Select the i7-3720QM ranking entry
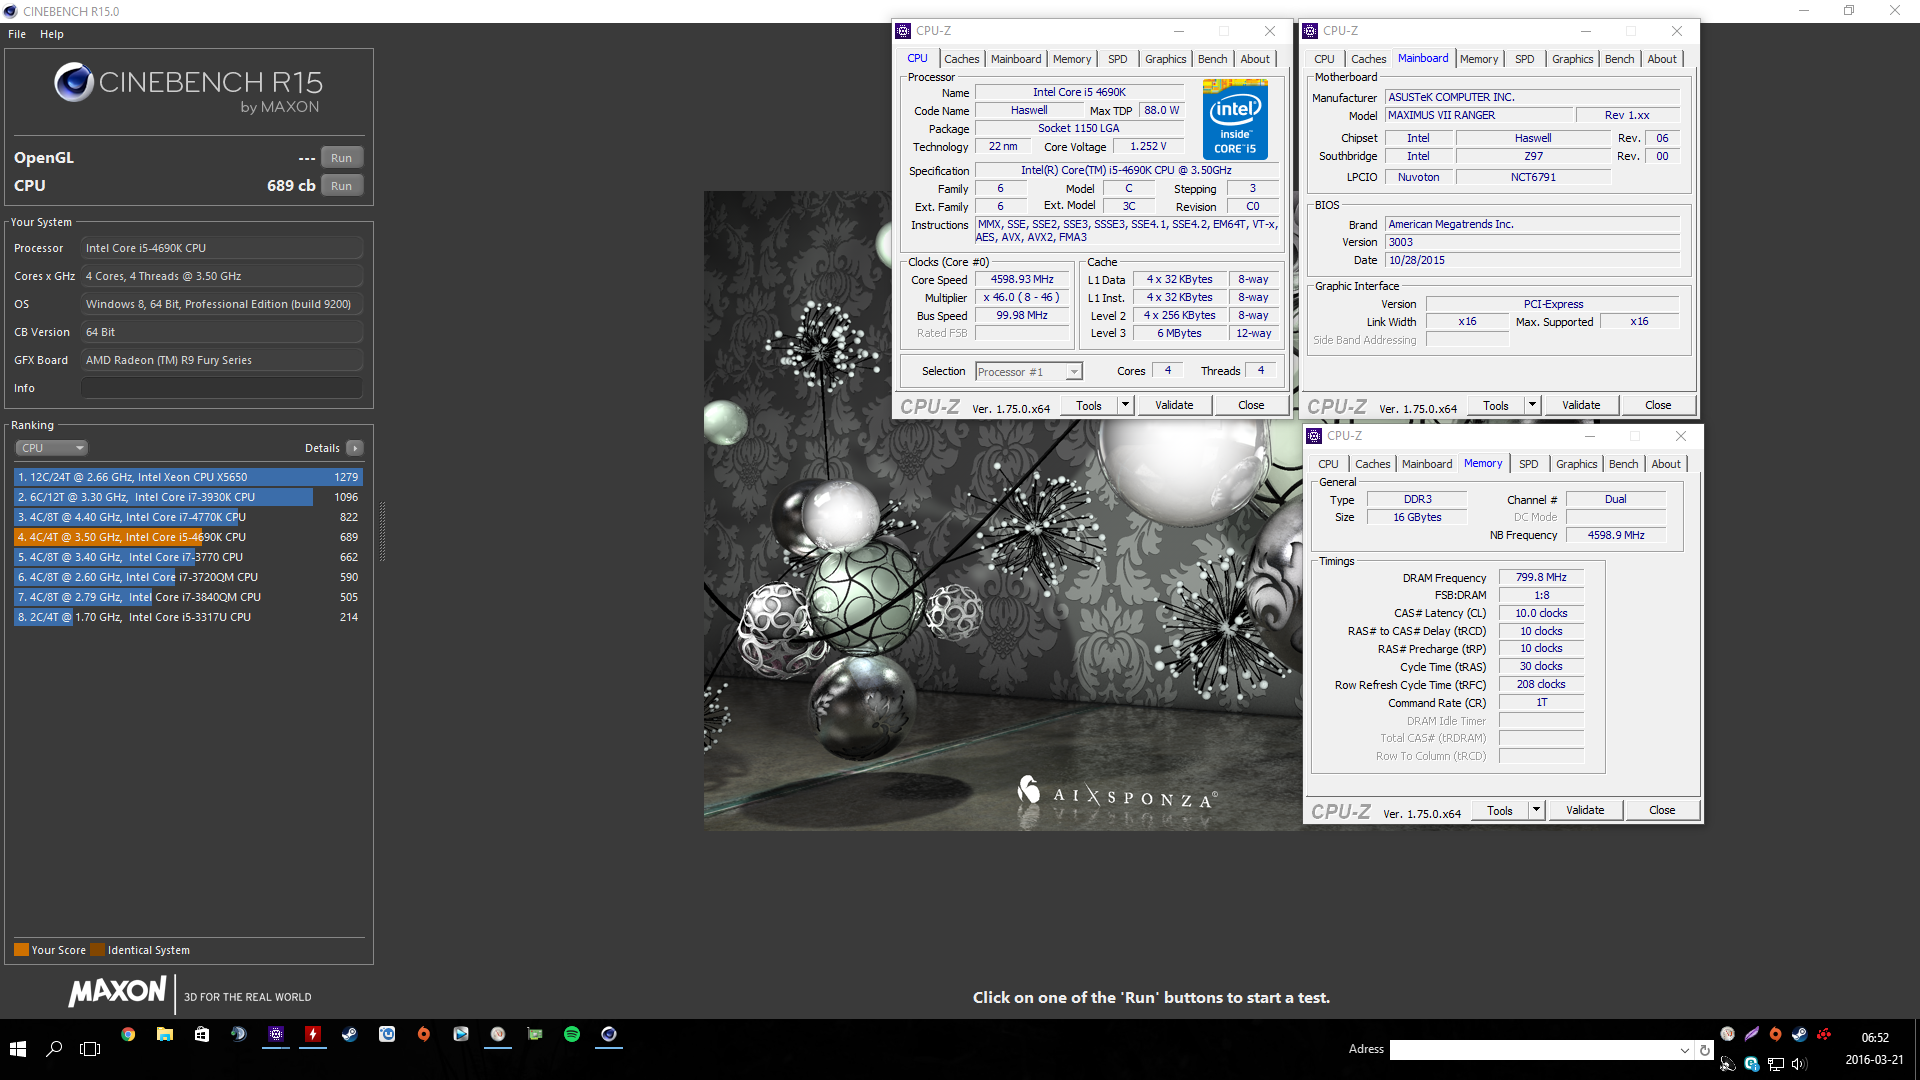Screen dimensions: 1920x1080 [188, 577]
